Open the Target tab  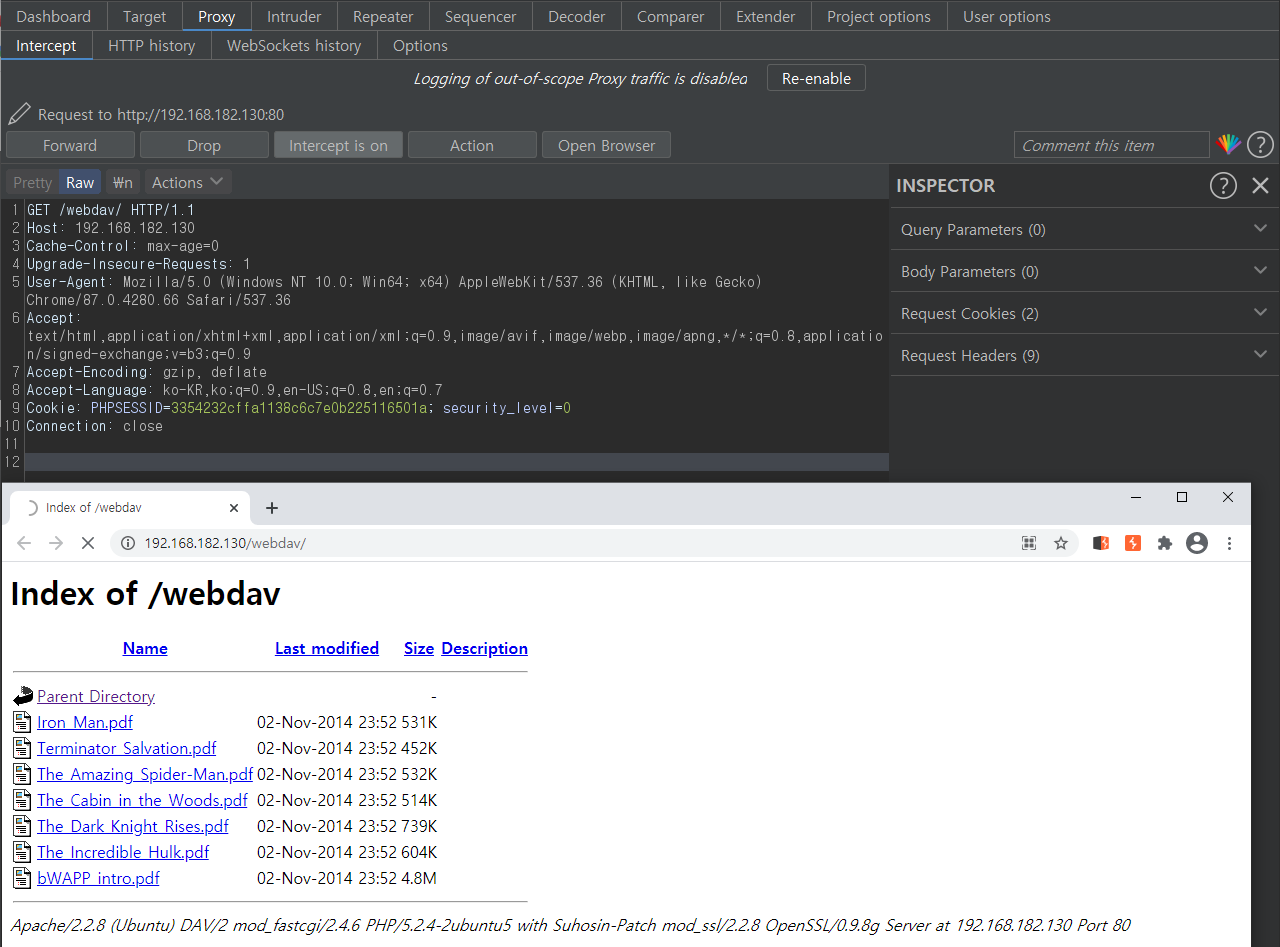pos(145,16)
